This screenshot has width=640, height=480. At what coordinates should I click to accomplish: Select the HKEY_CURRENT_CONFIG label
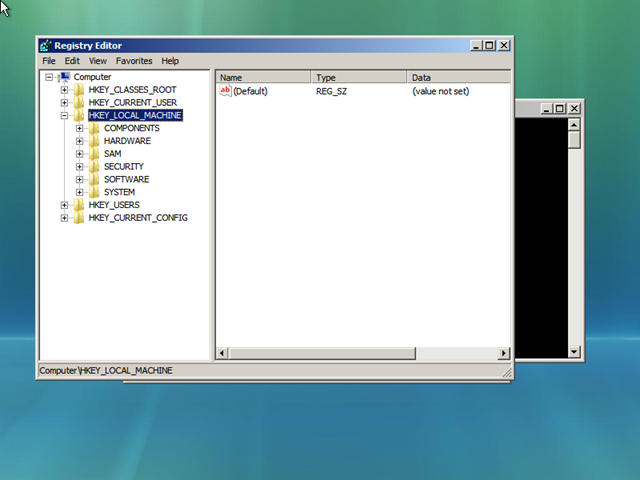138,218
